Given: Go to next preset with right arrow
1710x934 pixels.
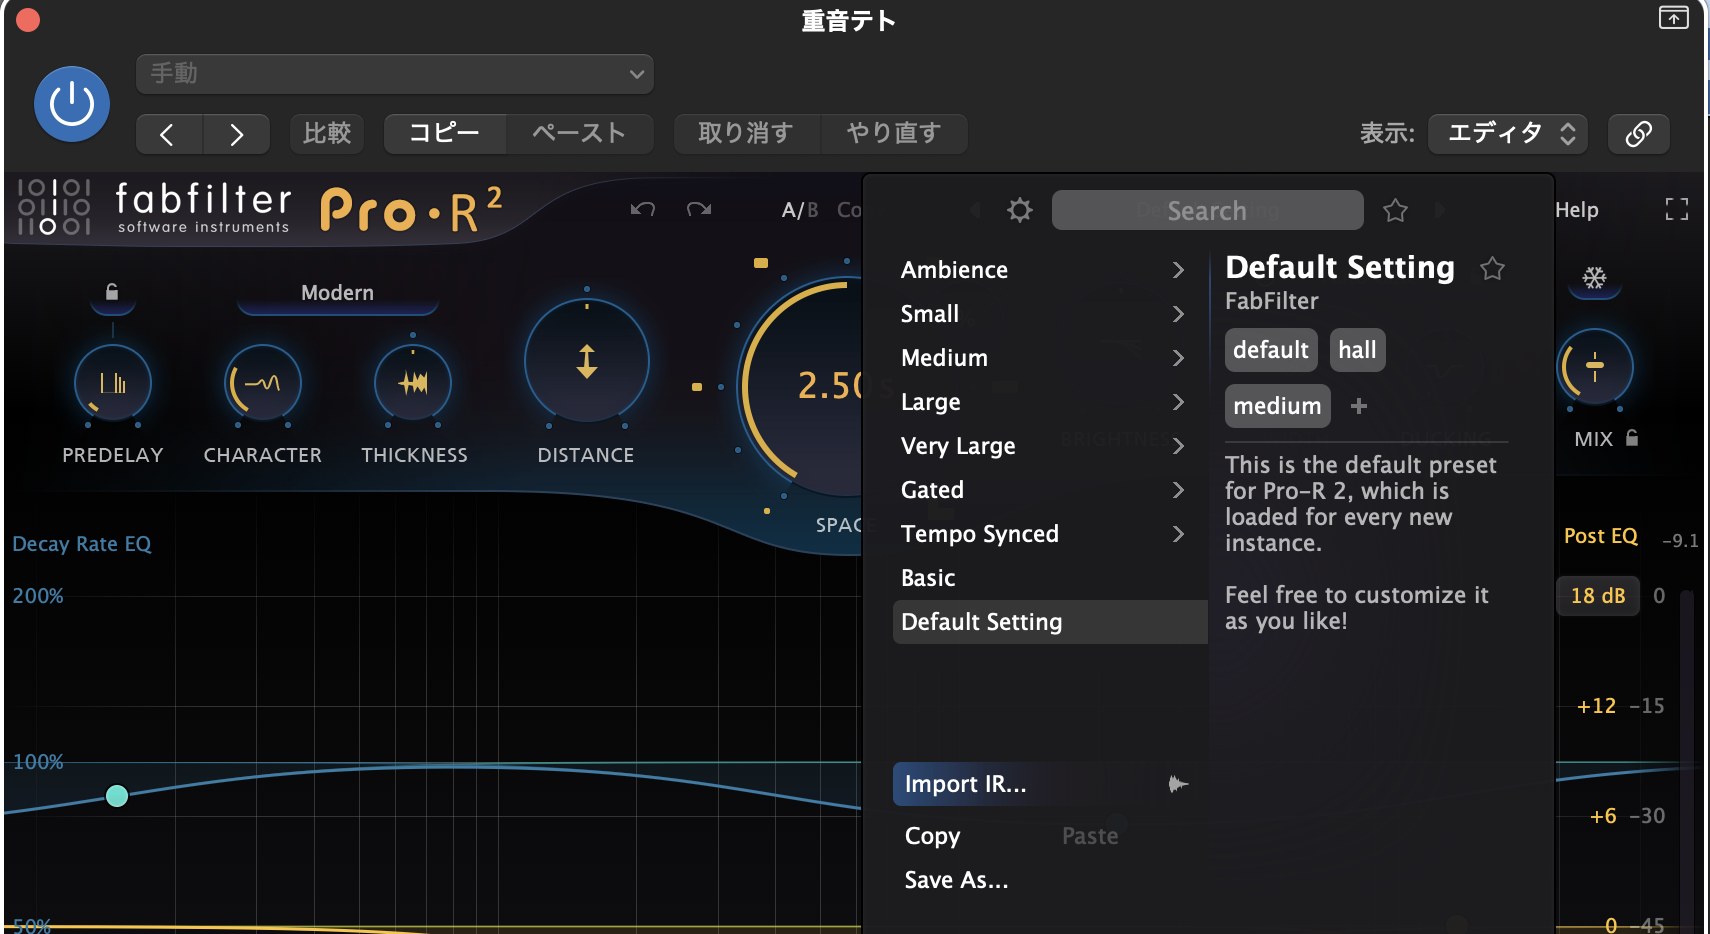Looking at the screenshot, I should click(236, 134).
